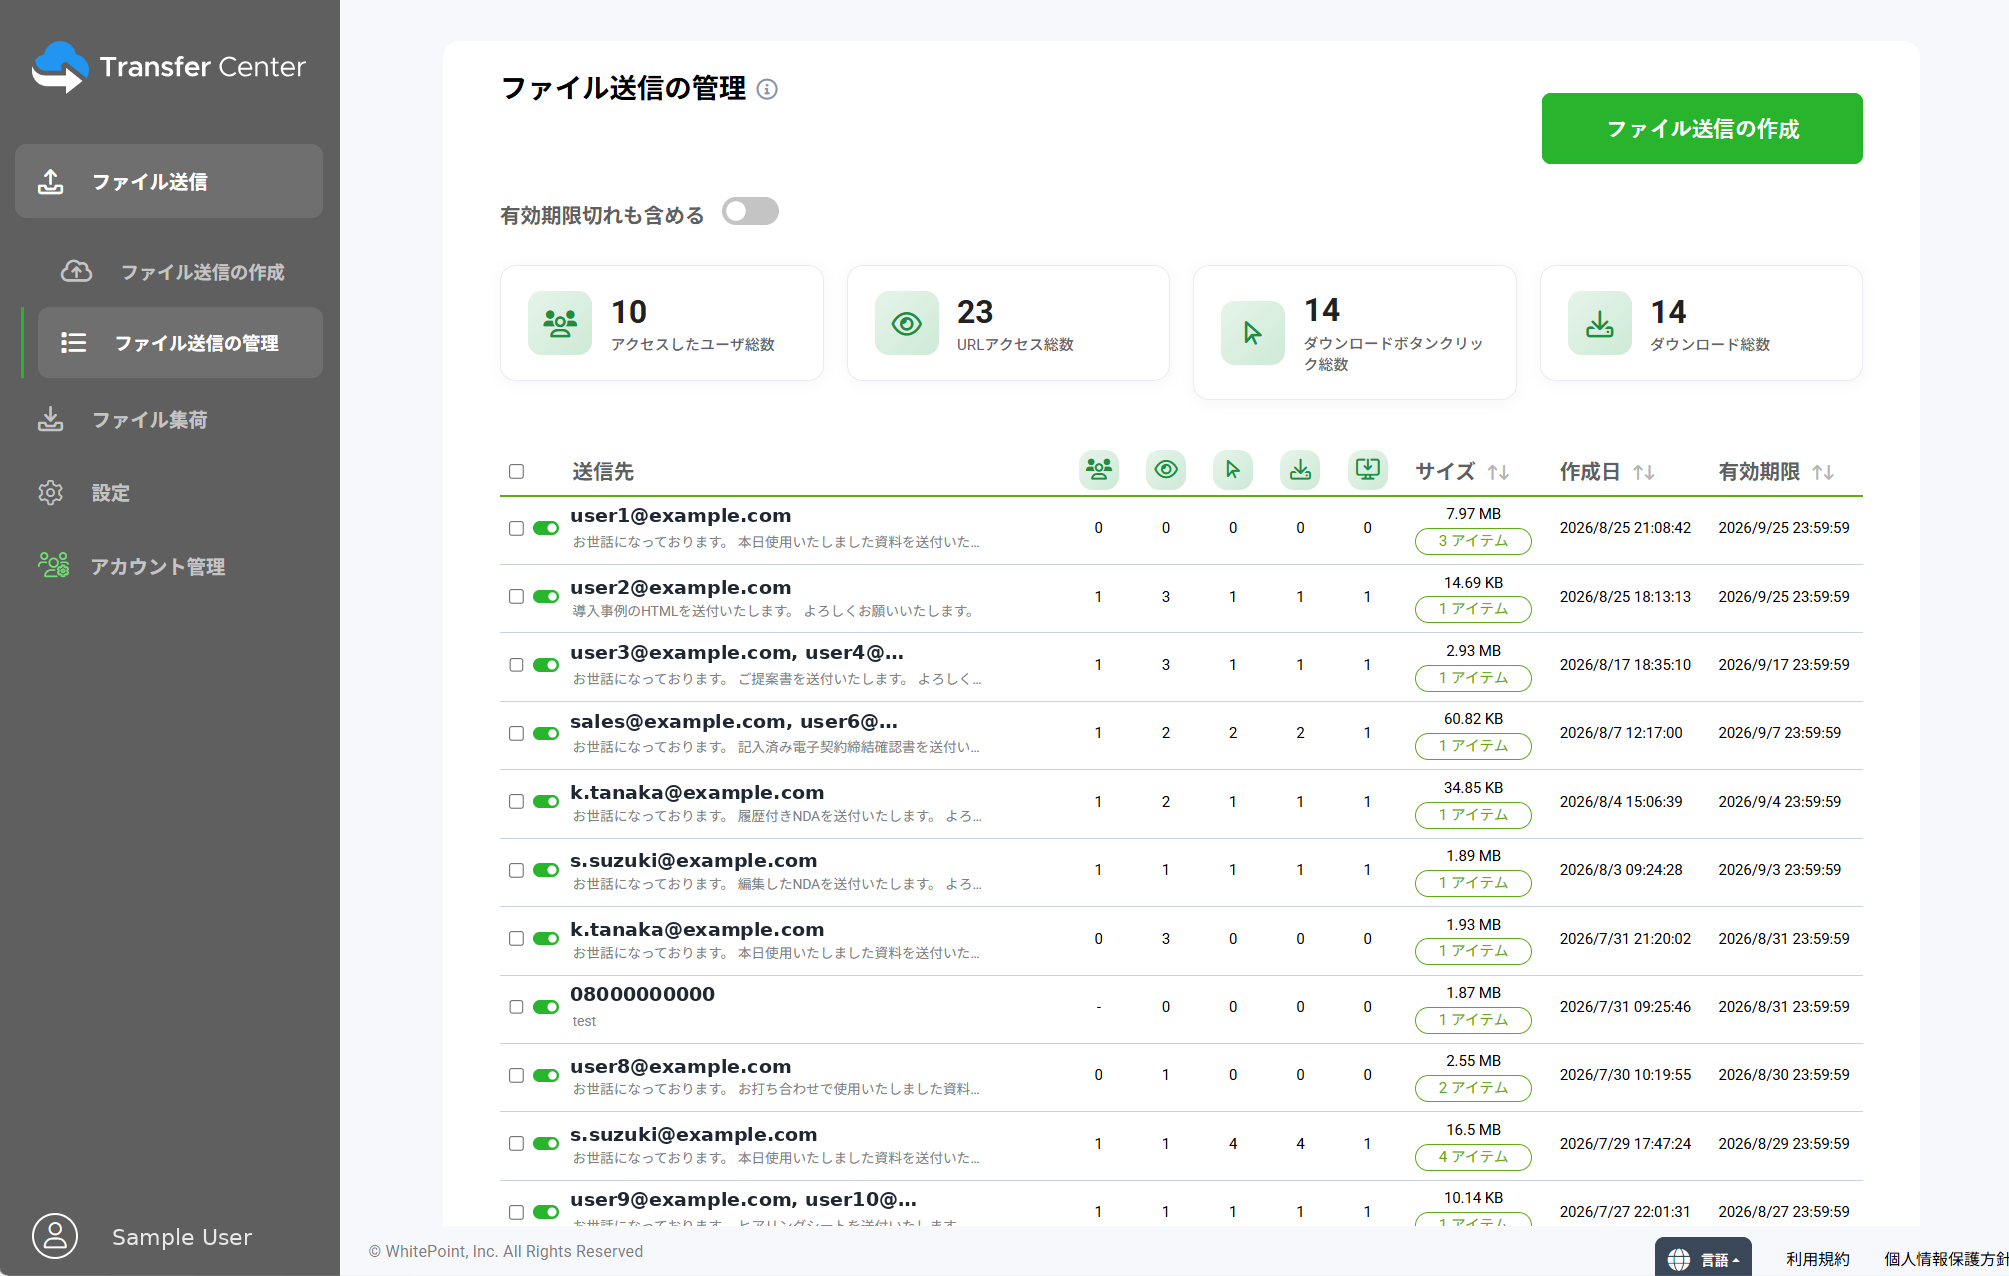The width and height of the screenshot is (2009, 1276).
Task: Click the upload icon beside ファイル送信
Action: (51, 181)
